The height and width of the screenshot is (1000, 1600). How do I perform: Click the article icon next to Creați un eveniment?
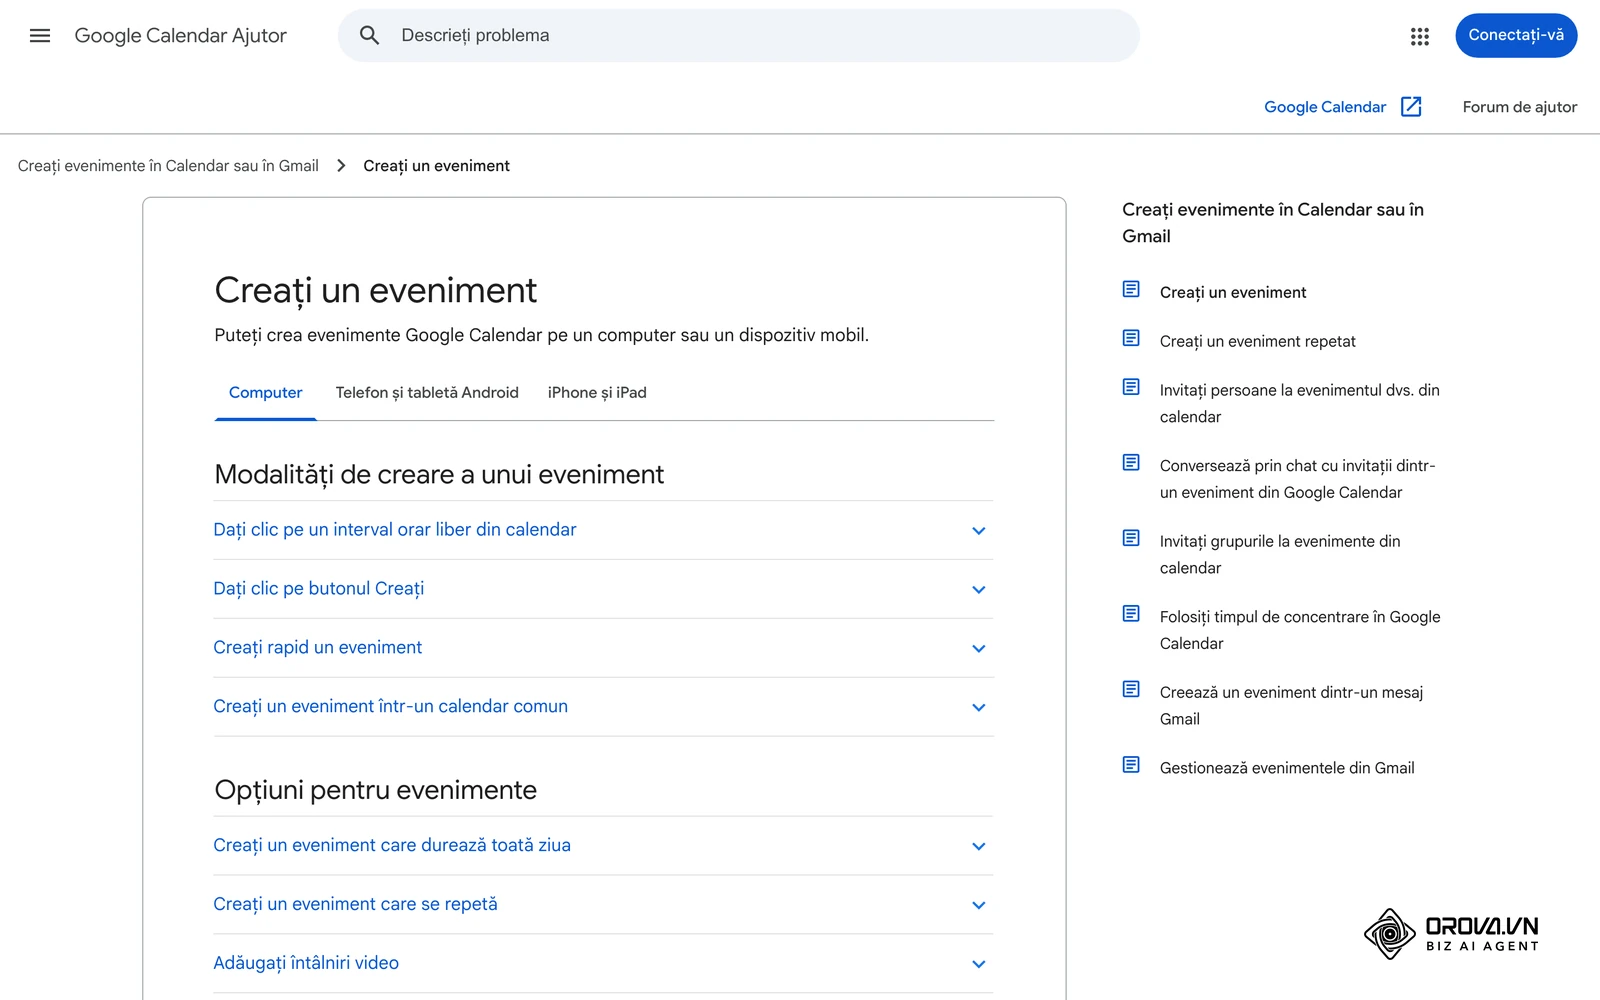[x=1131, y=290]
